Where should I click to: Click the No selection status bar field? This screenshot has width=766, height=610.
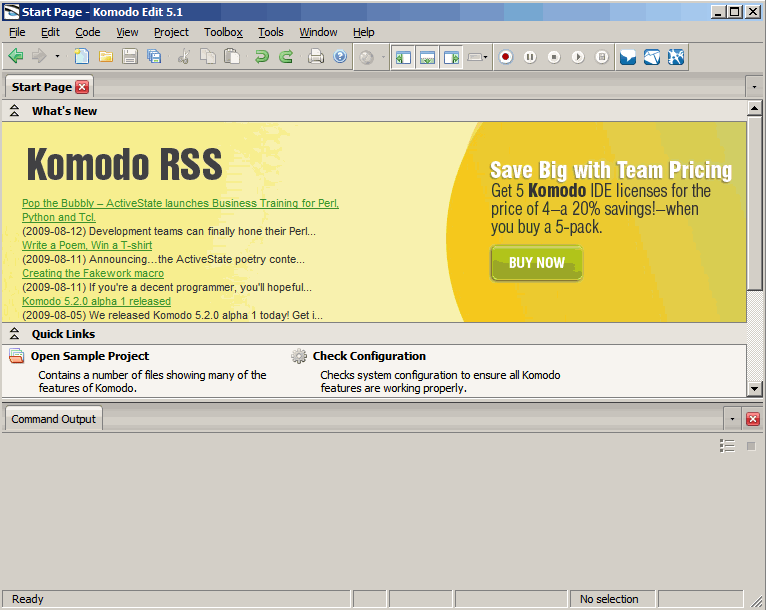click(x=613, y=599)
